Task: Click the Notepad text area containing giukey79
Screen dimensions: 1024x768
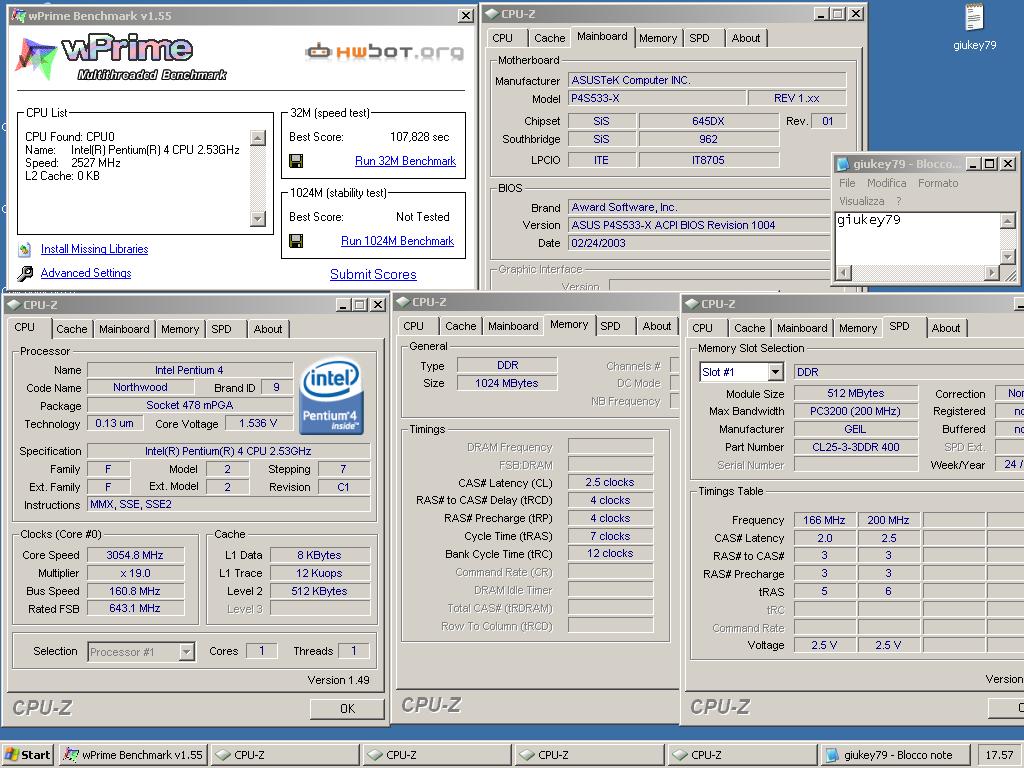Action: click(918, 238)
